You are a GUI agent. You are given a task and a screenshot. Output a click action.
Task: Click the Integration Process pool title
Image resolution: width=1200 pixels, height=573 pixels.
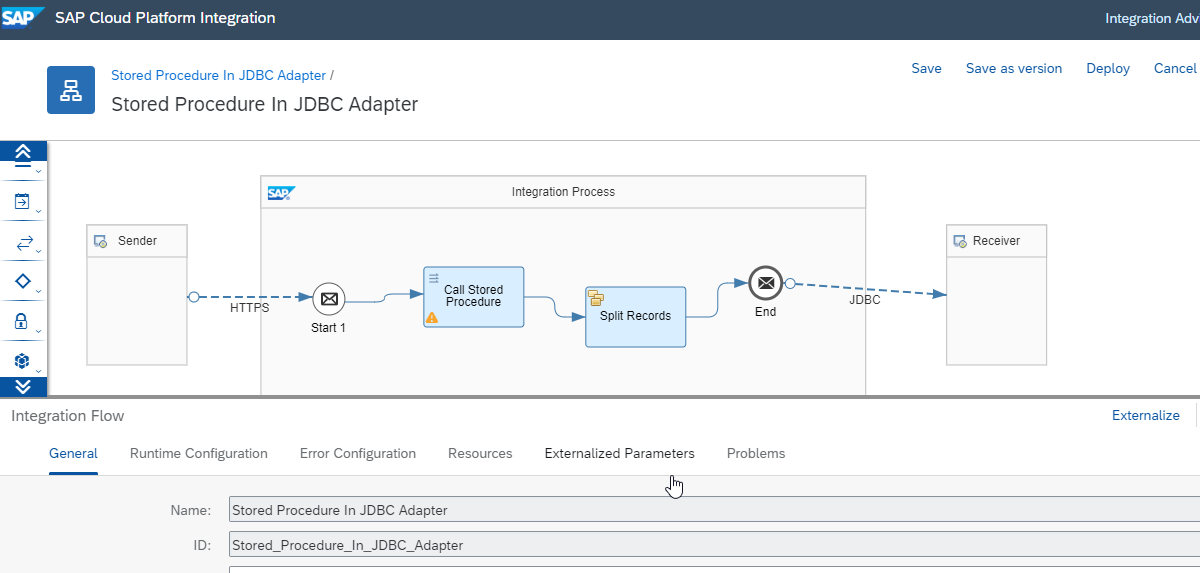coord(563,192)
